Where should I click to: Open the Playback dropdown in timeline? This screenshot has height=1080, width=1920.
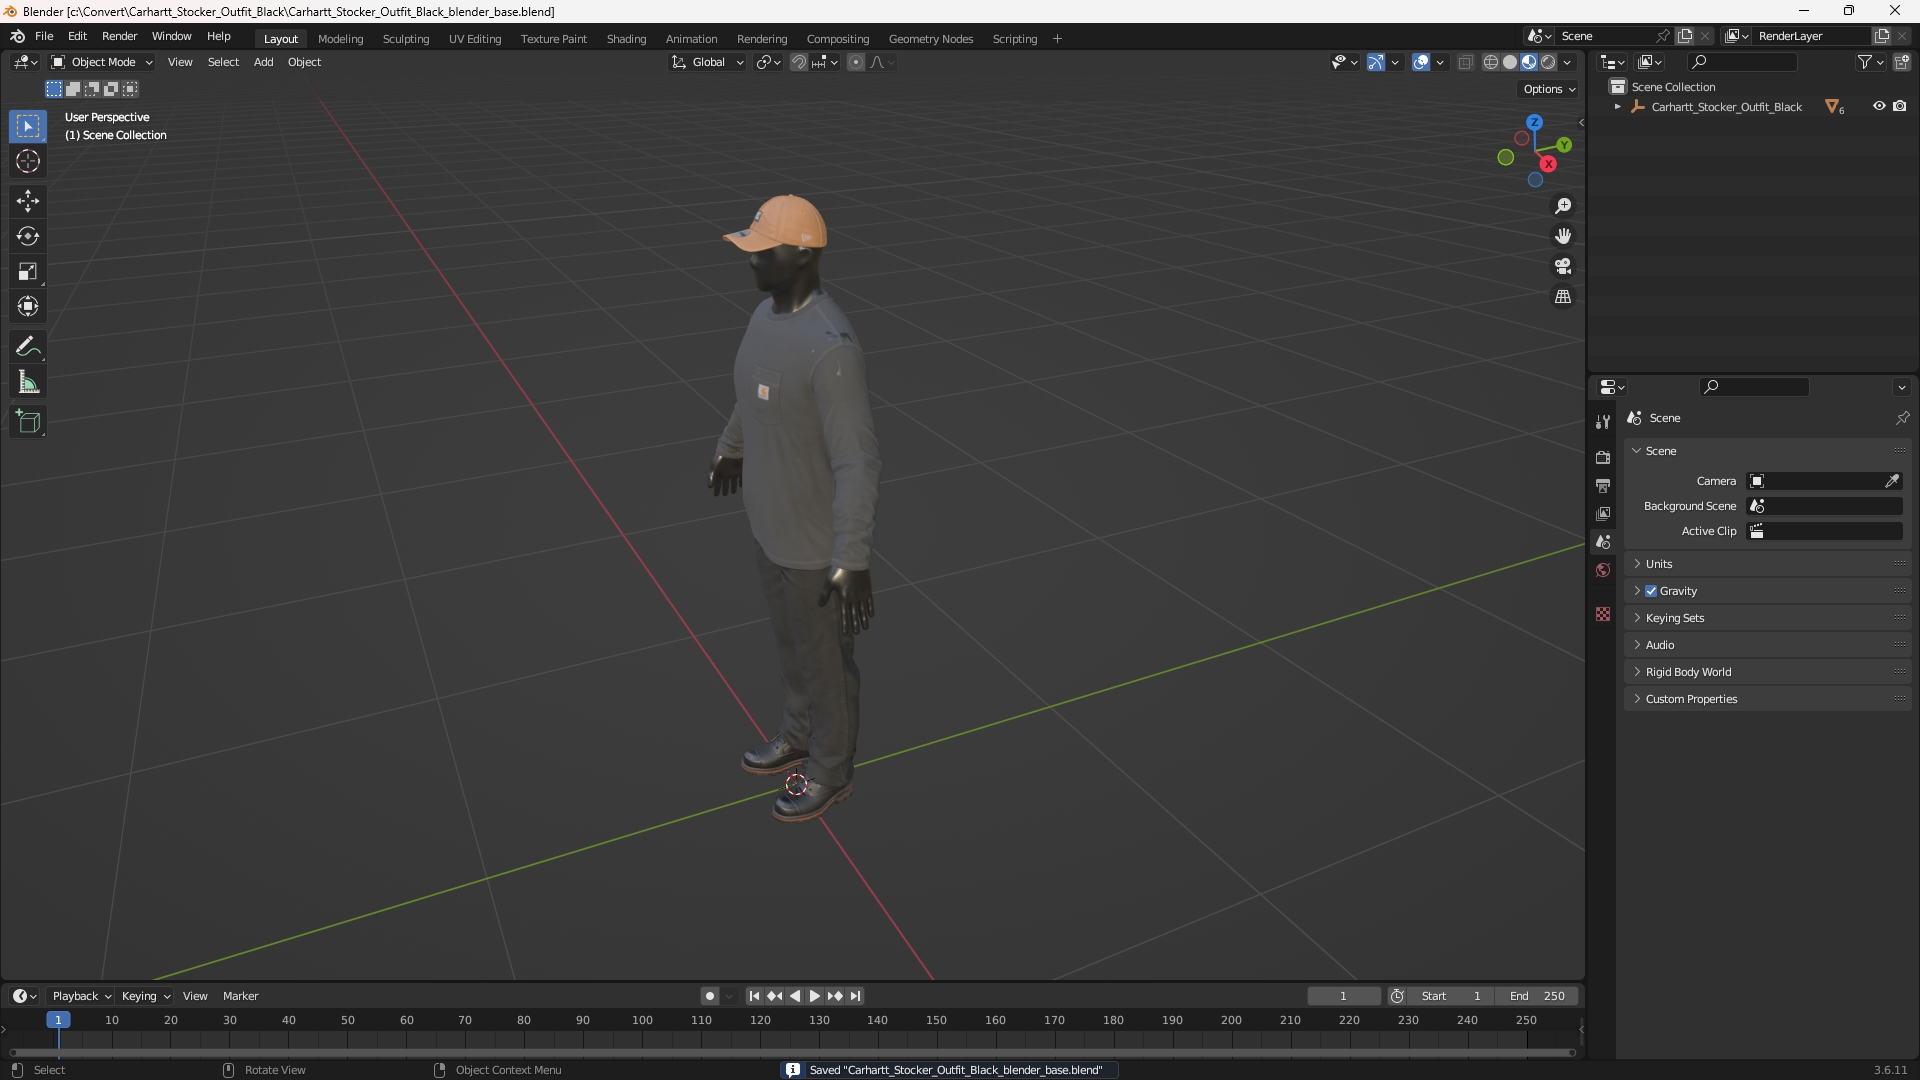click(81, 996)
